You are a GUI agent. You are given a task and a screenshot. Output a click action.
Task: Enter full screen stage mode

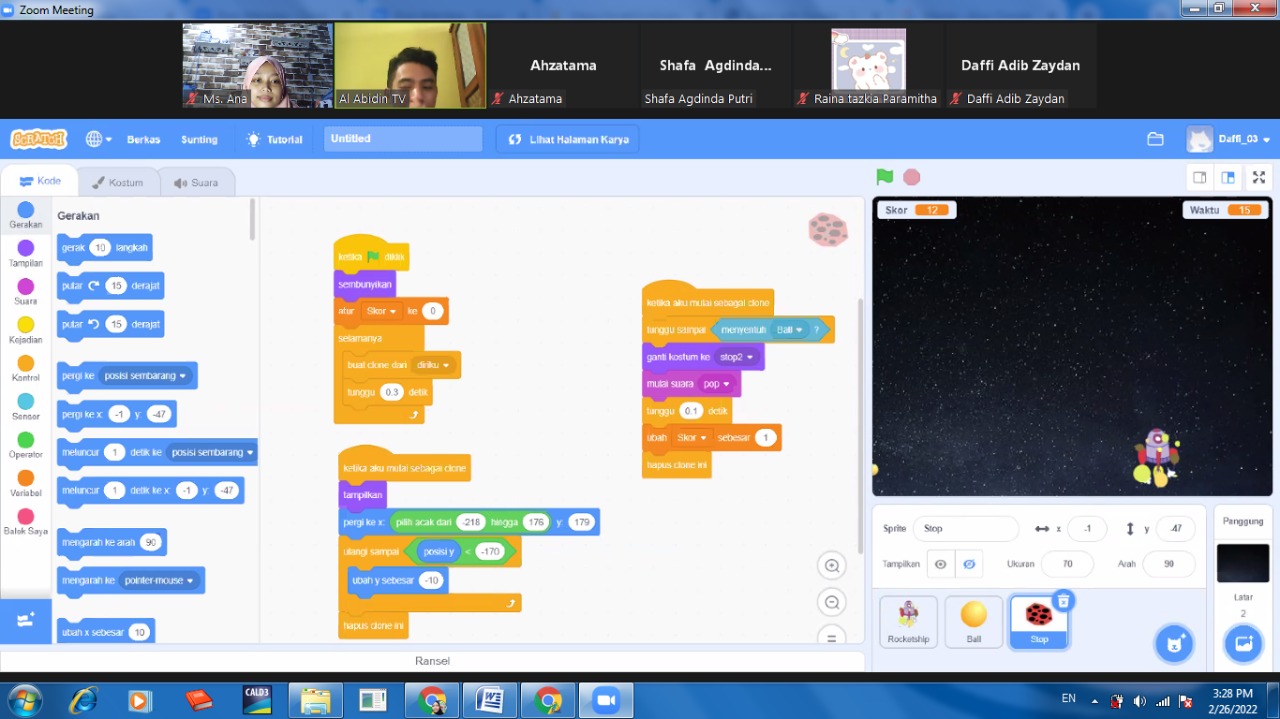click(x=1259, y=177)
